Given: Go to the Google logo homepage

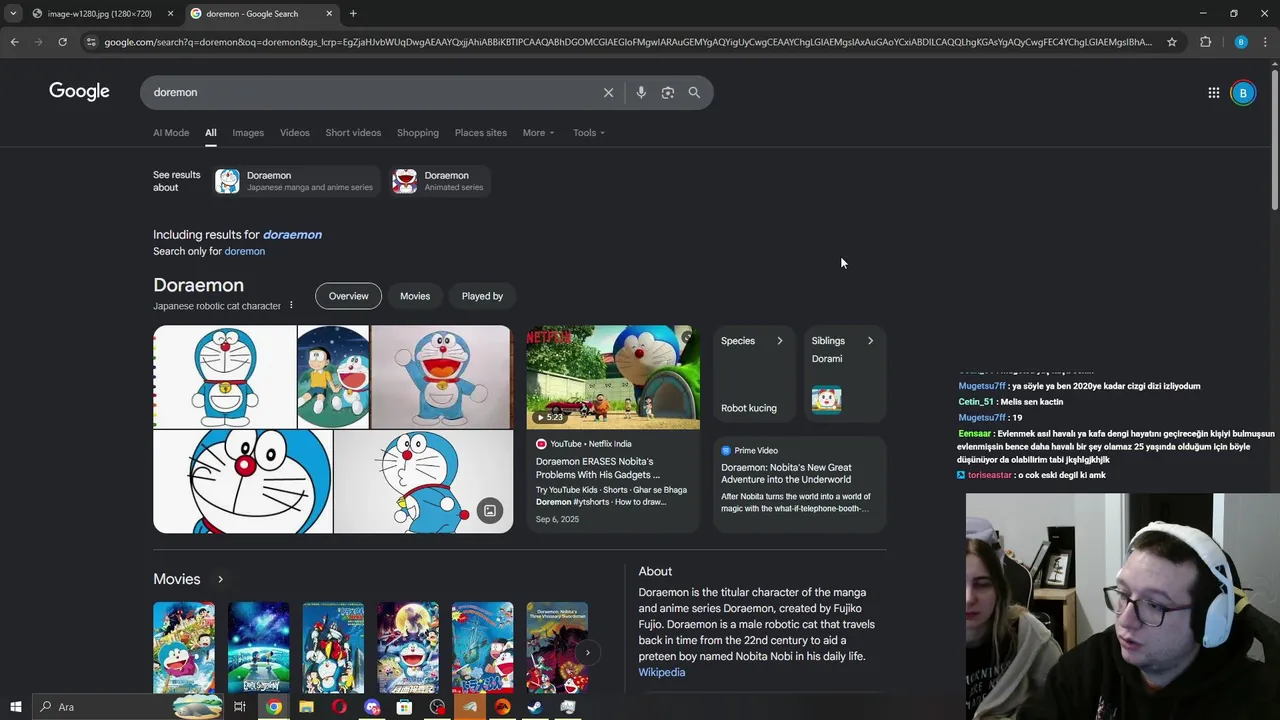Looking at the screenshot, I should 79,92.
